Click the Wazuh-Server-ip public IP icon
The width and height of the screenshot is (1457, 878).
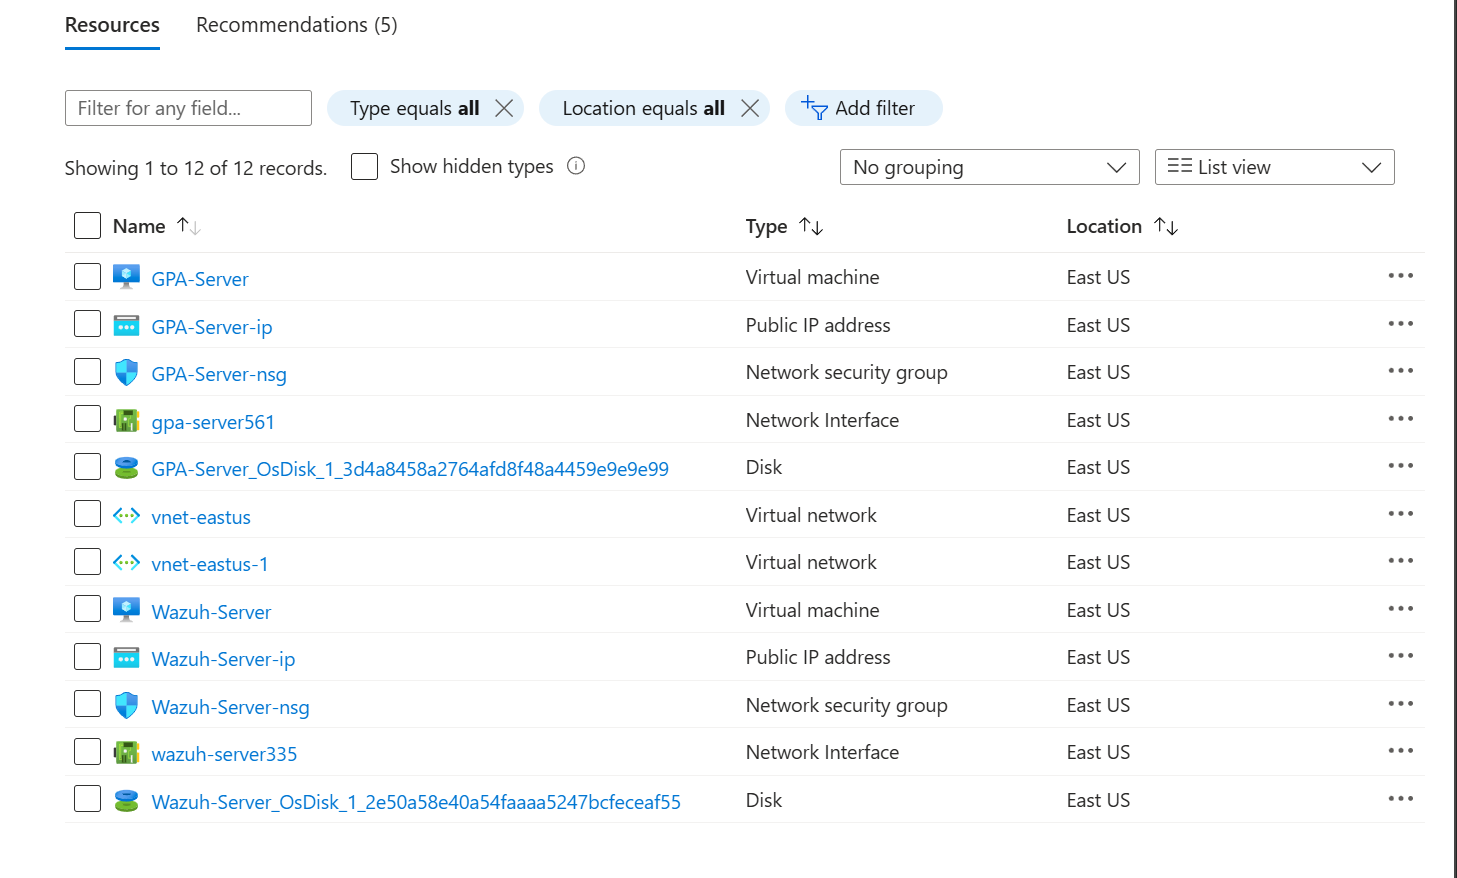point(126,657)
